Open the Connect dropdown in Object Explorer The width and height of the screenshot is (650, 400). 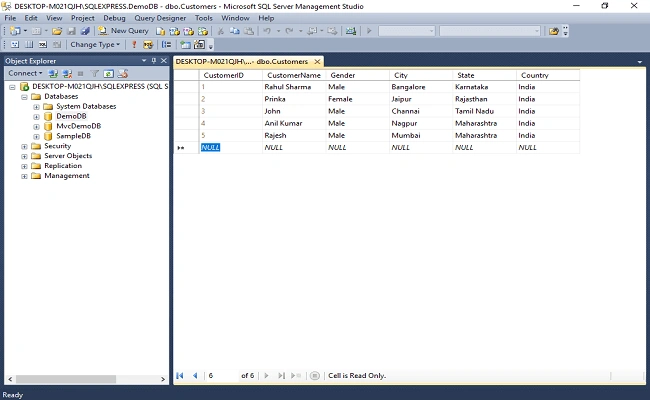pyautogui.click(x=25, y=73)
